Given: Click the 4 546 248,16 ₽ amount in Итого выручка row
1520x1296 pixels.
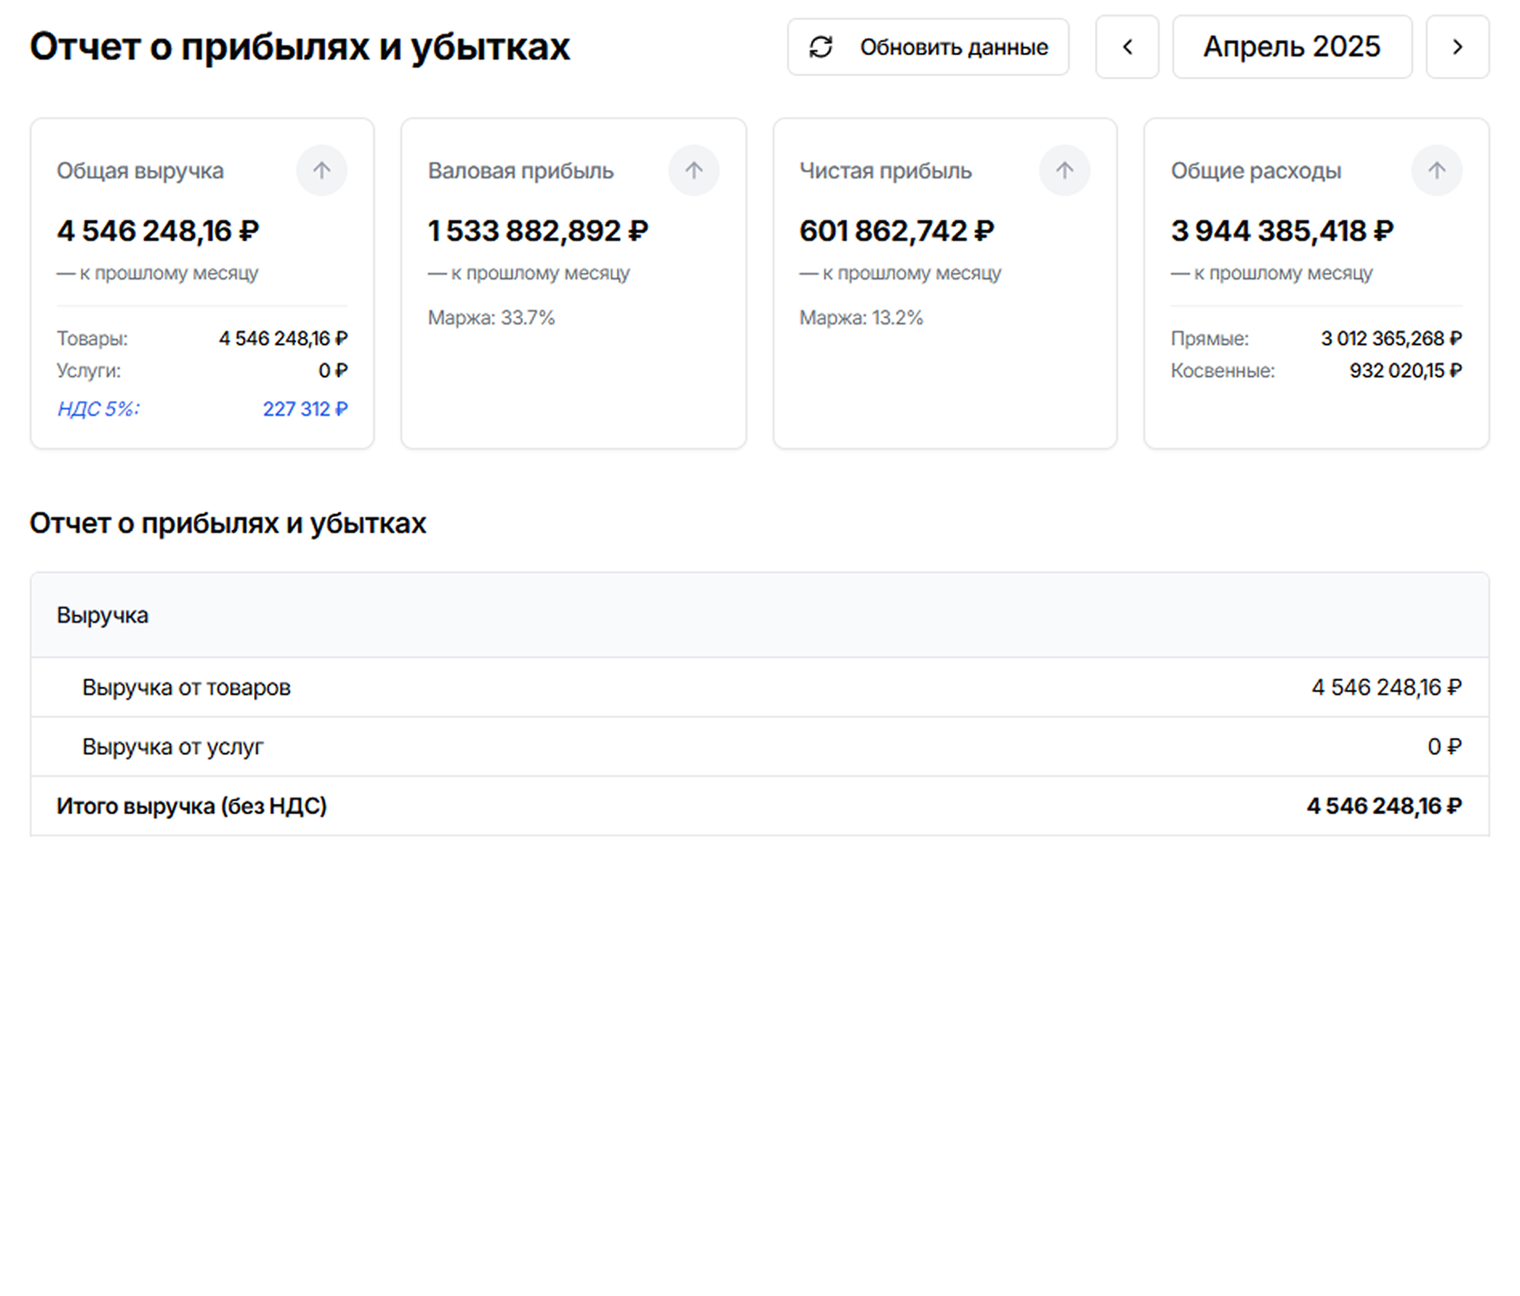Looking at the screenshot, I should 1384,806.
